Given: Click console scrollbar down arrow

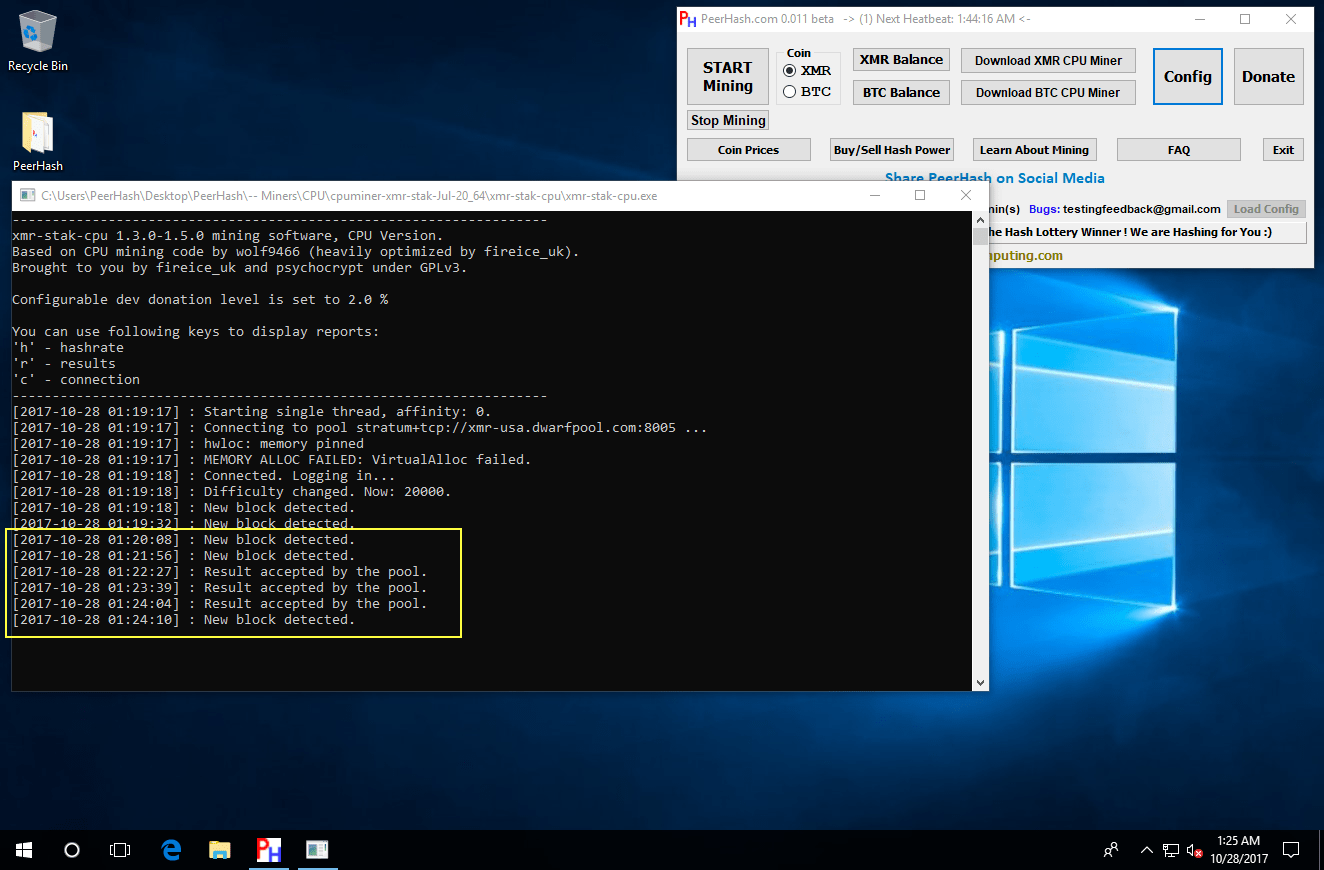Looking at the screenshot, I should (980, 682).
